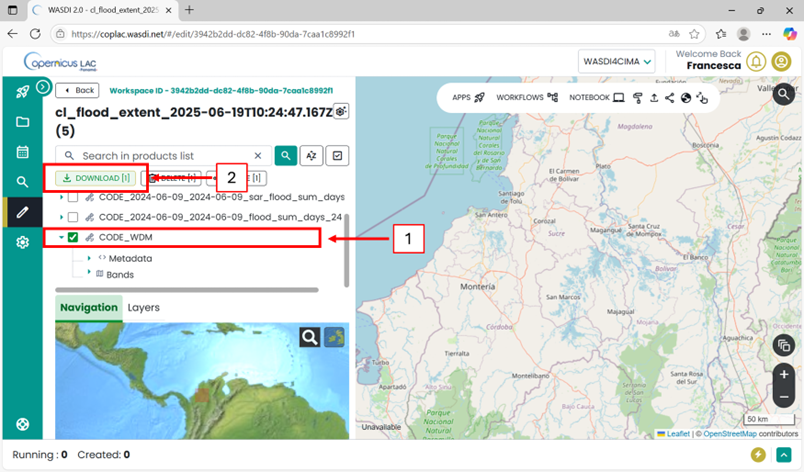The image size is (804, 472).
Task: Click the DOWNLOAD [1] button
Action: [x=96, y=178]
